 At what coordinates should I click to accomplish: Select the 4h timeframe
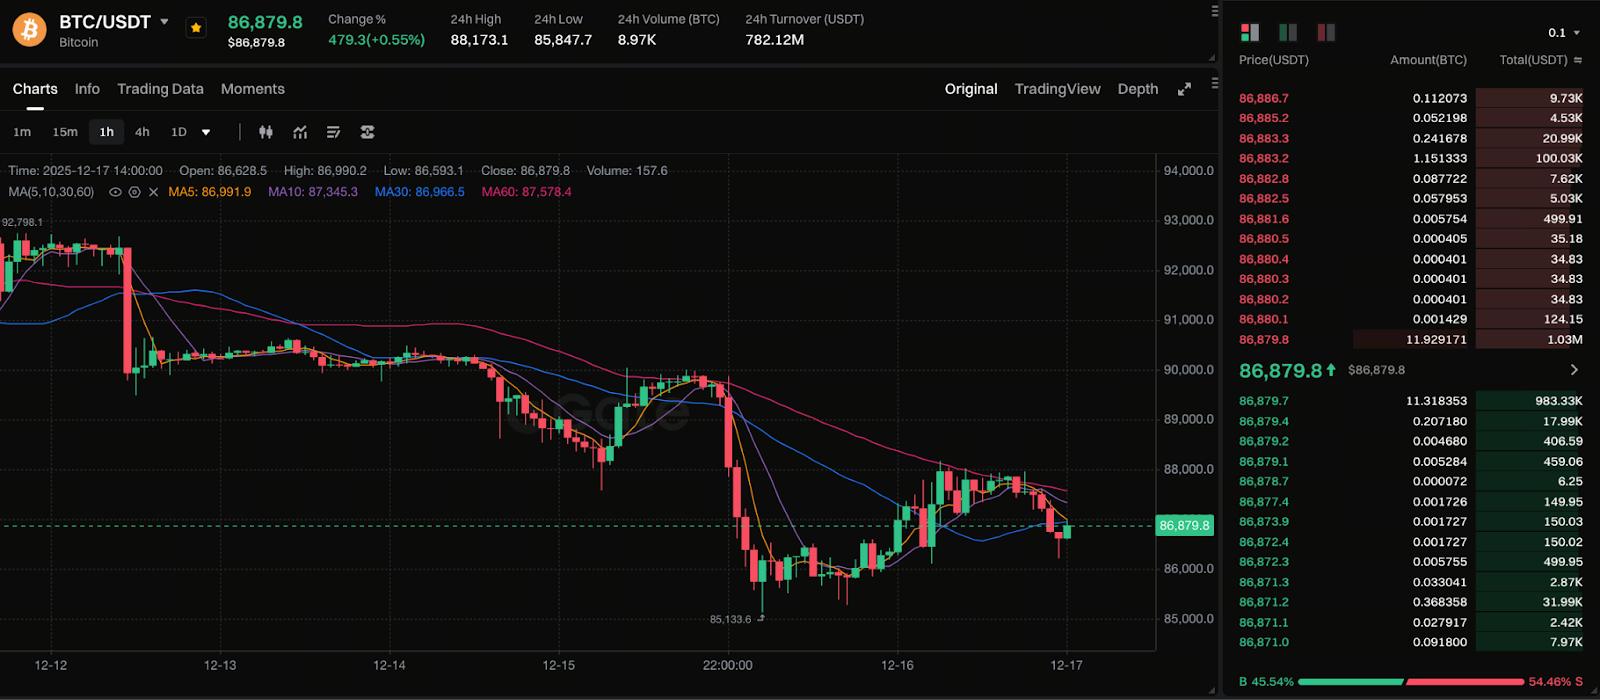pyautogui.click(x=142, y=132)
